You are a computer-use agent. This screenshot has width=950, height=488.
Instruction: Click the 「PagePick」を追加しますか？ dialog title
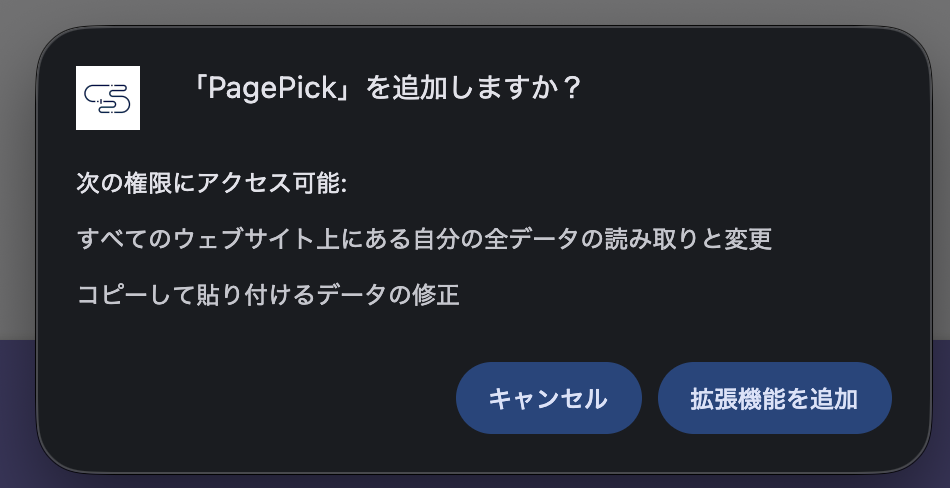387,89
